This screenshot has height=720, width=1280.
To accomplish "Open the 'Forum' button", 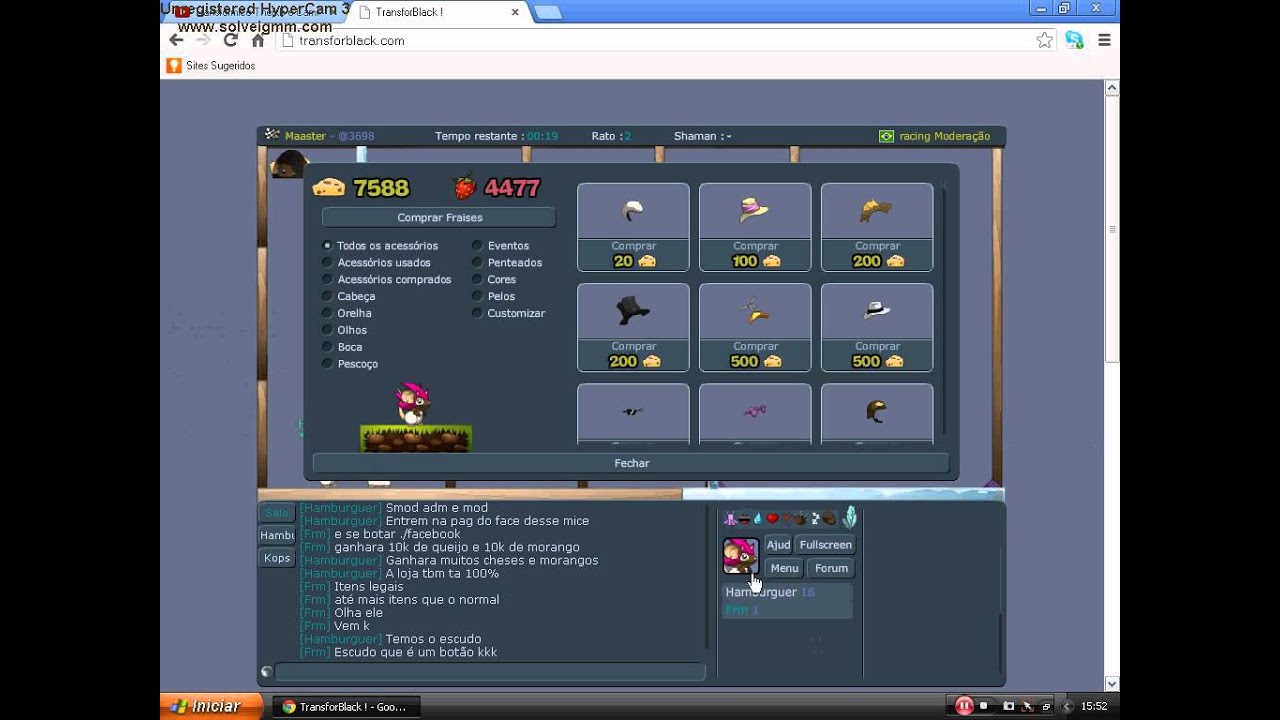I will tap(831, 568).
